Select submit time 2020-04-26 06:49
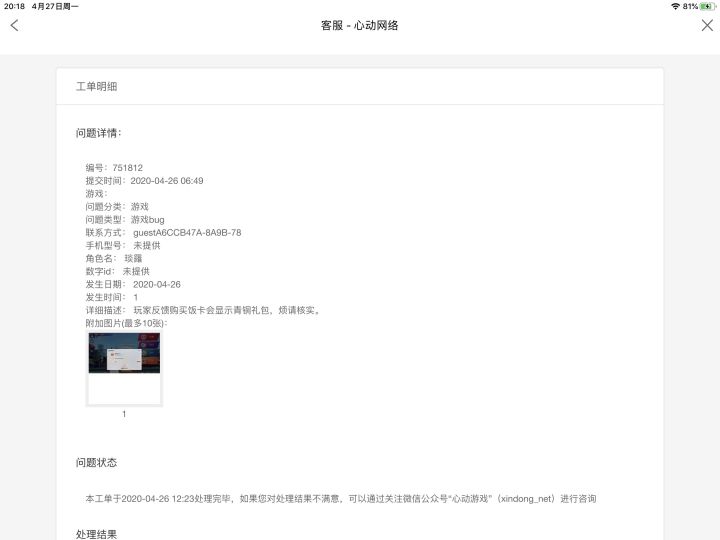 pos(167,180)
